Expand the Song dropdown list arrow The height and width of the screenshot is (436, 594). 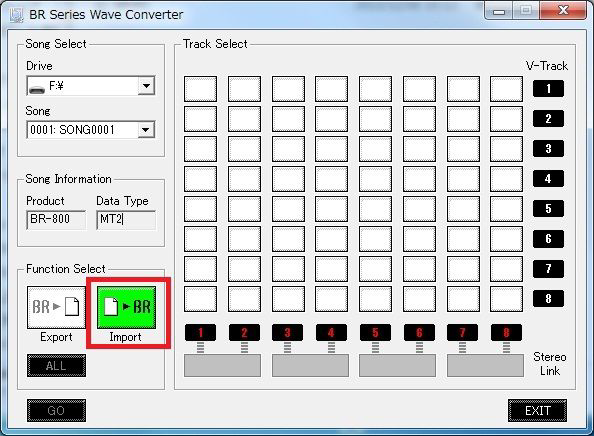click(146, 130)
